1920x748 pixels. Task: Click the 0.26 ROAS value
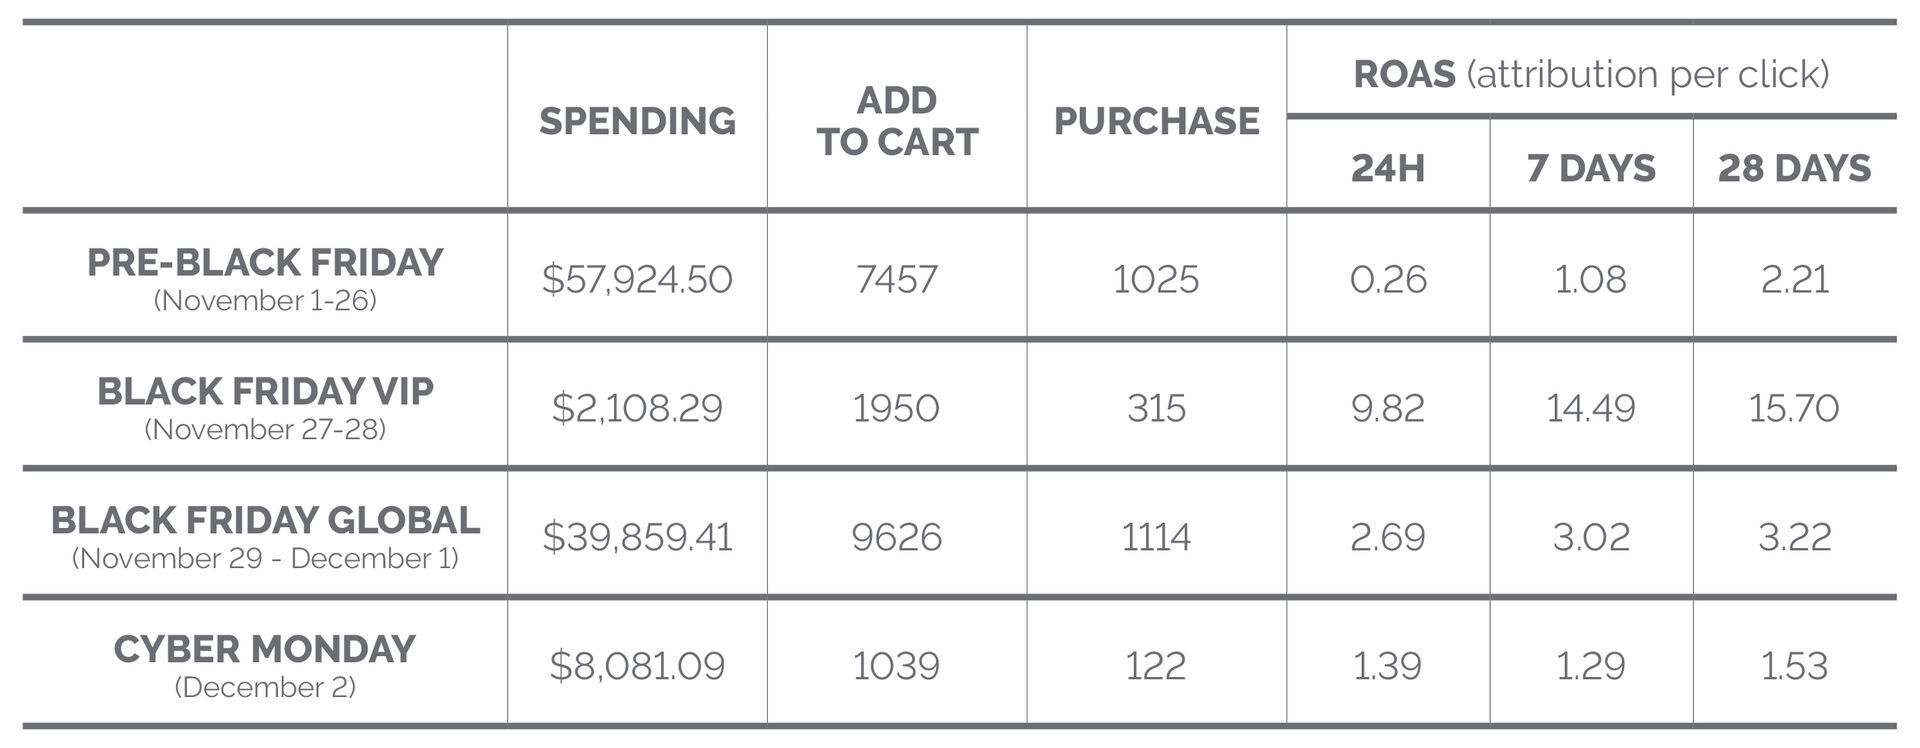click(x=1387, y=279)
